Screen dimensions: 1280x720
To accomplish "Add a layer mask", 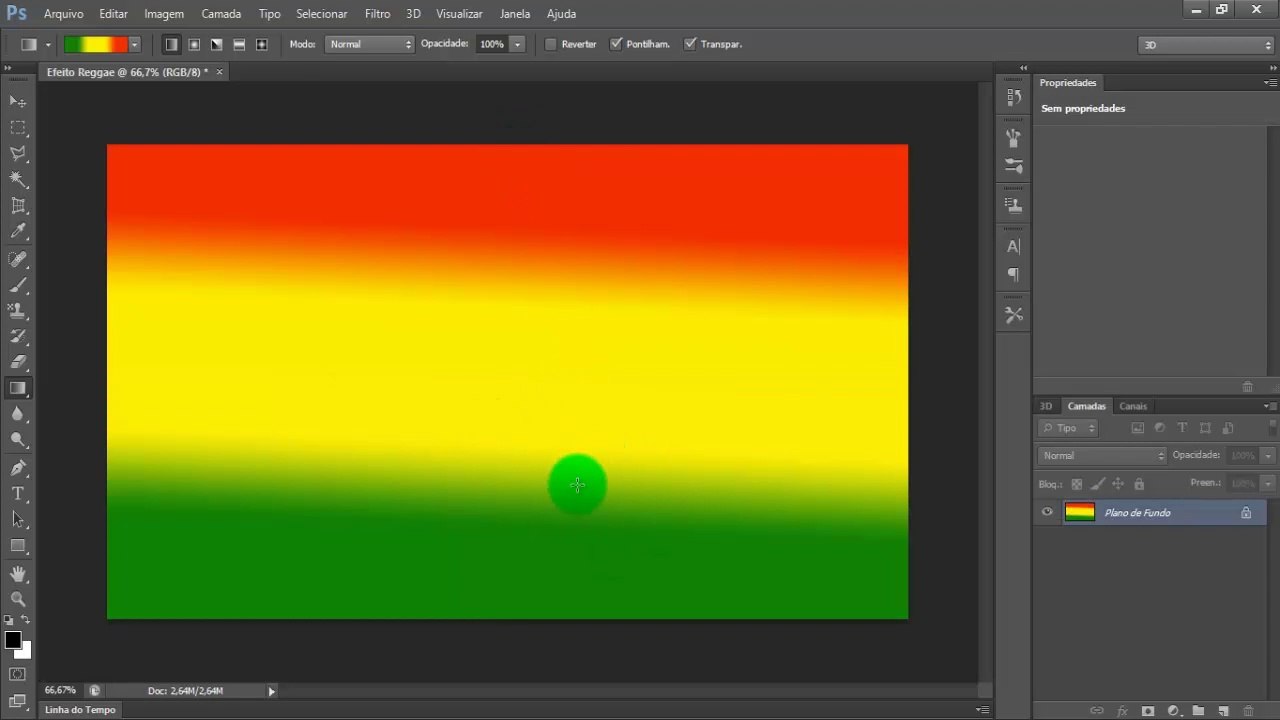I will 1148,711.
